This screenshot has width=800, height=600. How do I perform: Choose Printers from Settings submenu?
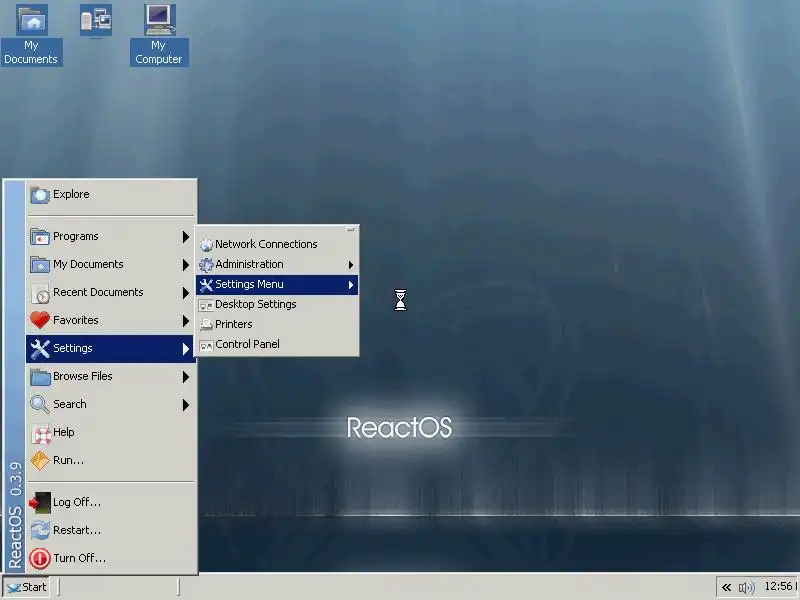click(277, 324)
